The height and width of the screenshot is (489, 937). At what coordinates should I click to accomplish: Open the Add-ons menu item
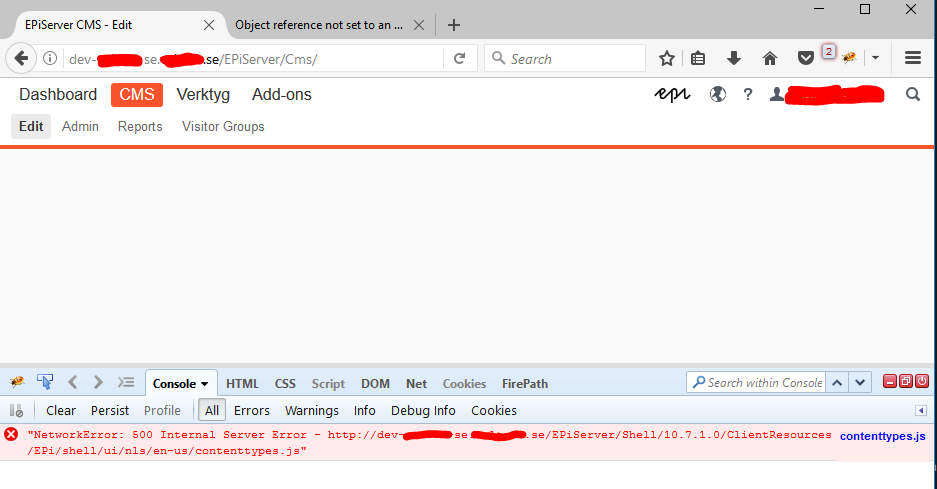281,94
